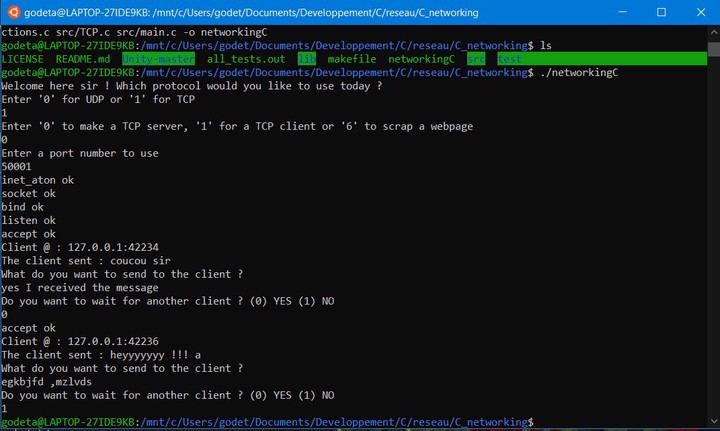The width and height of the screenshot is (720, 431).
Task: Click the scrollbar up arrow
Action: 714,32
